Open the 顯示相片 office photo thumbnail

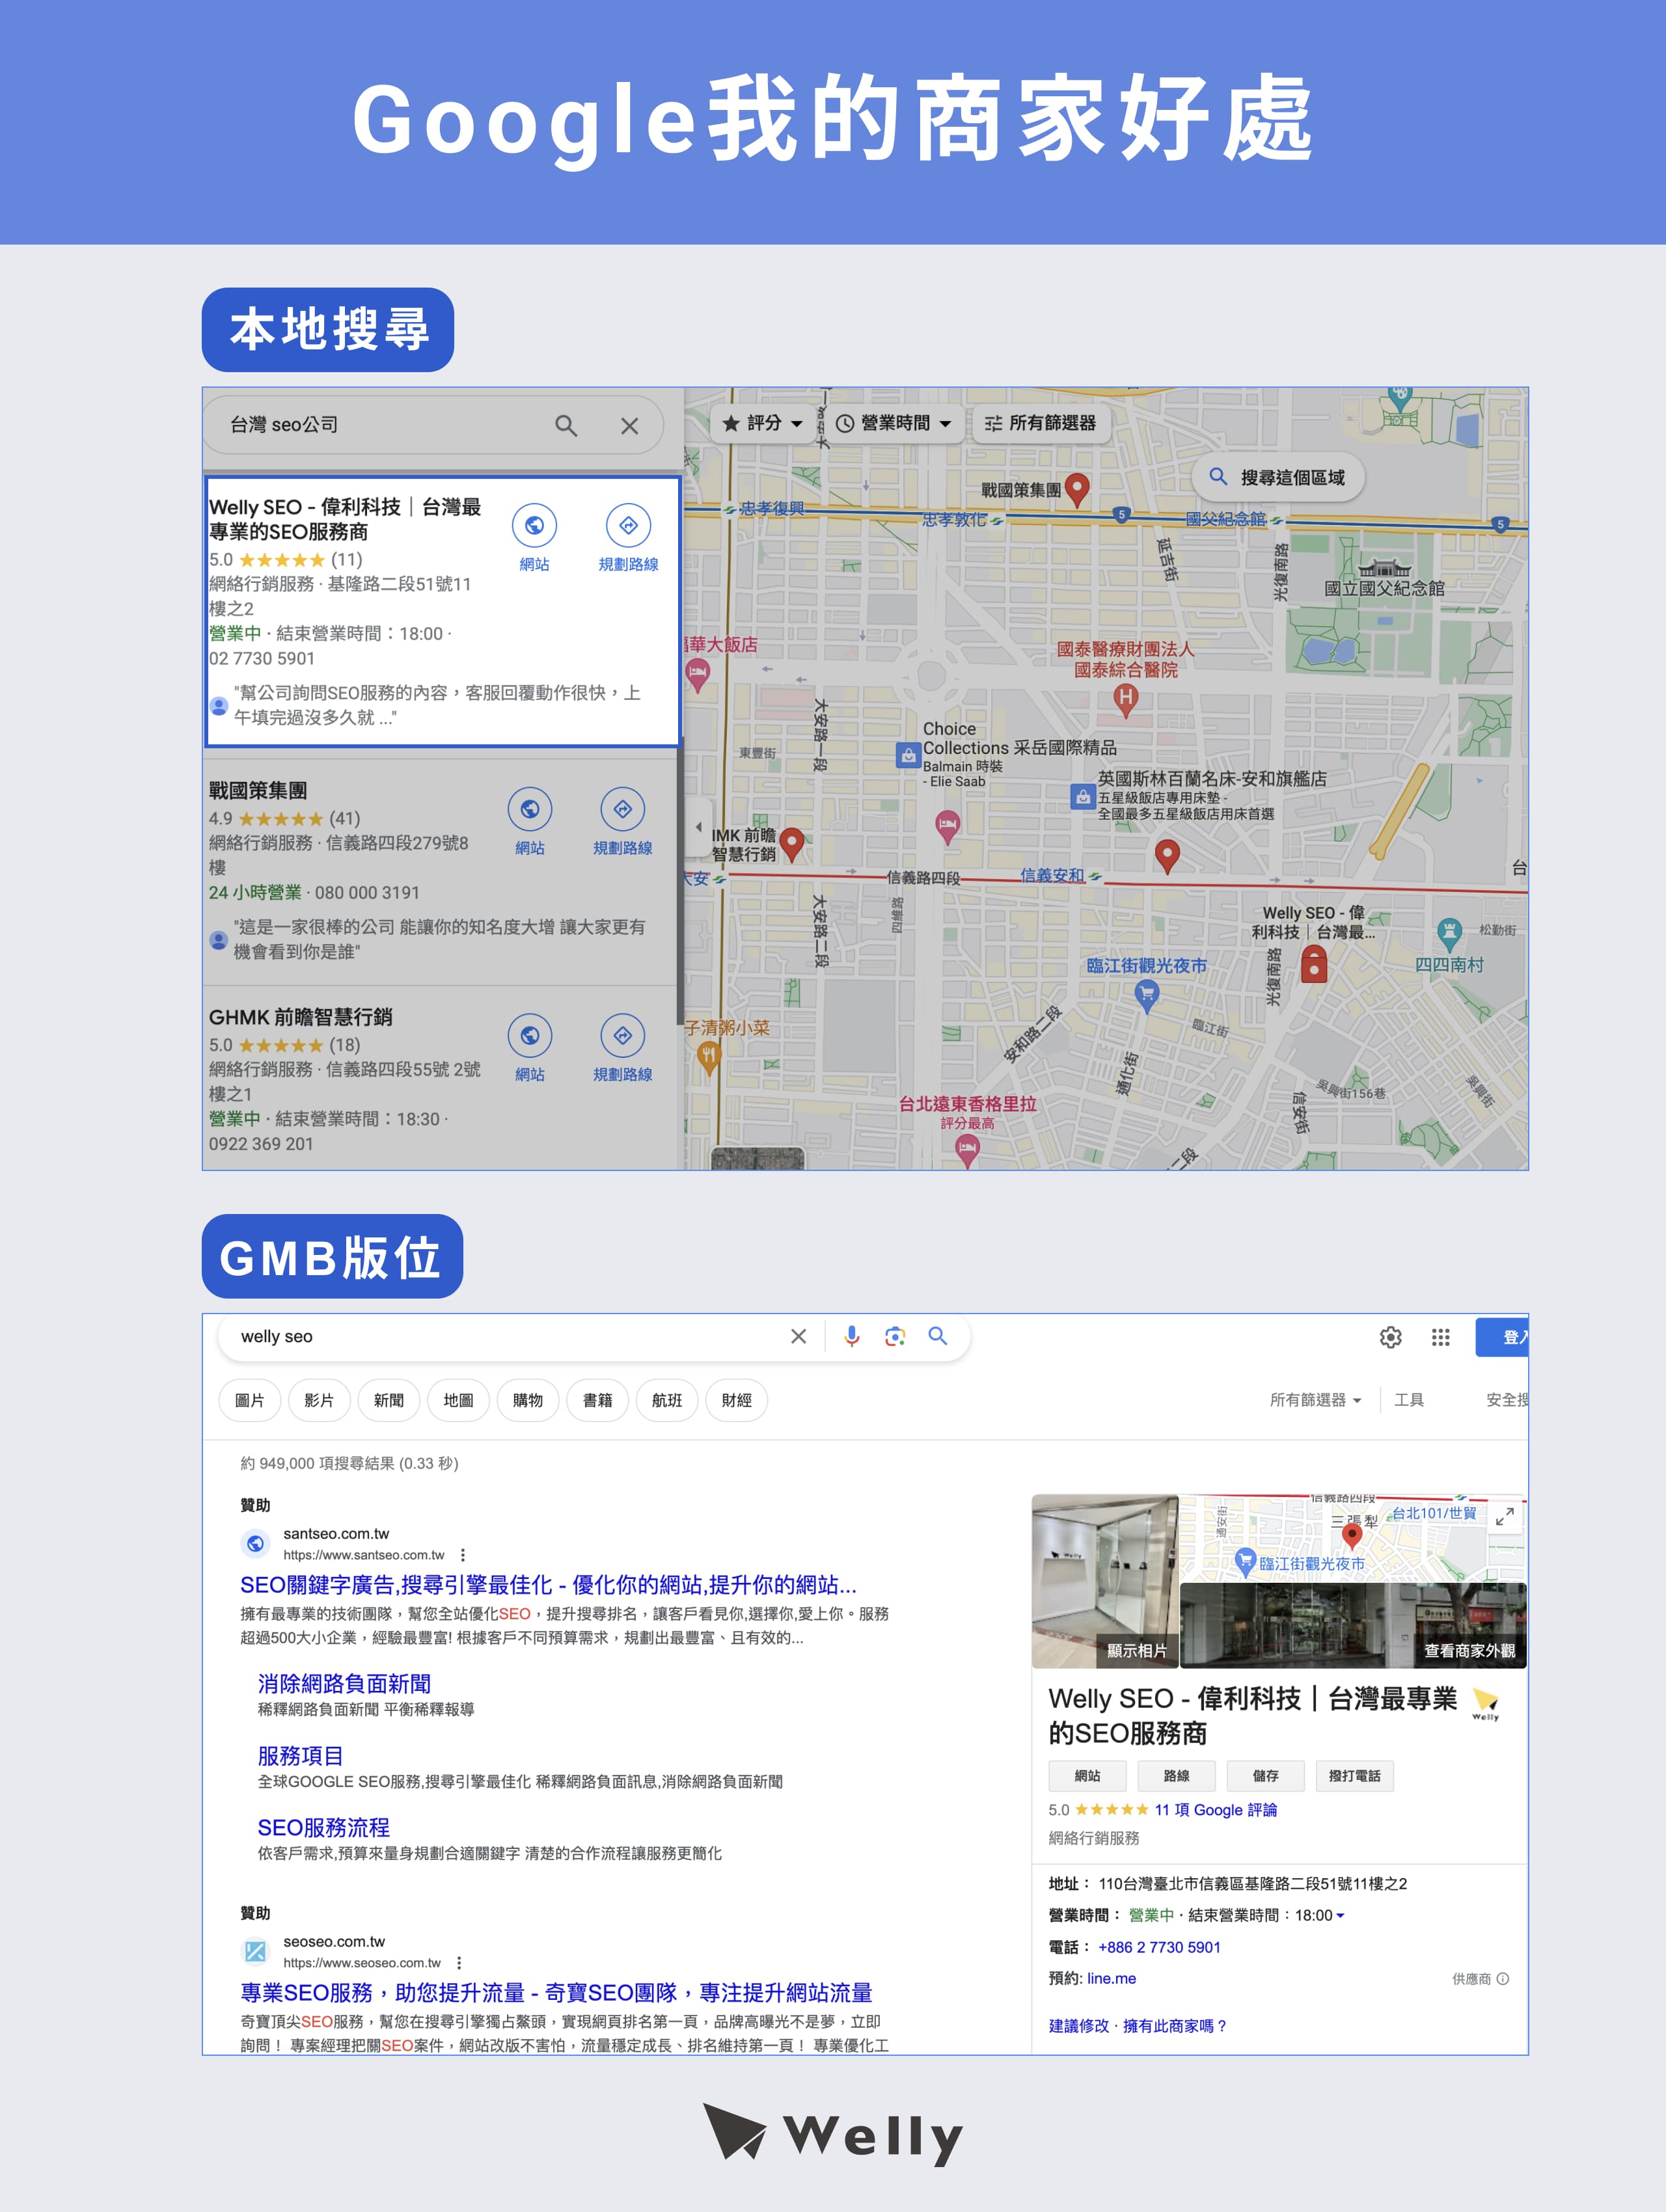coord(1105,1581)
